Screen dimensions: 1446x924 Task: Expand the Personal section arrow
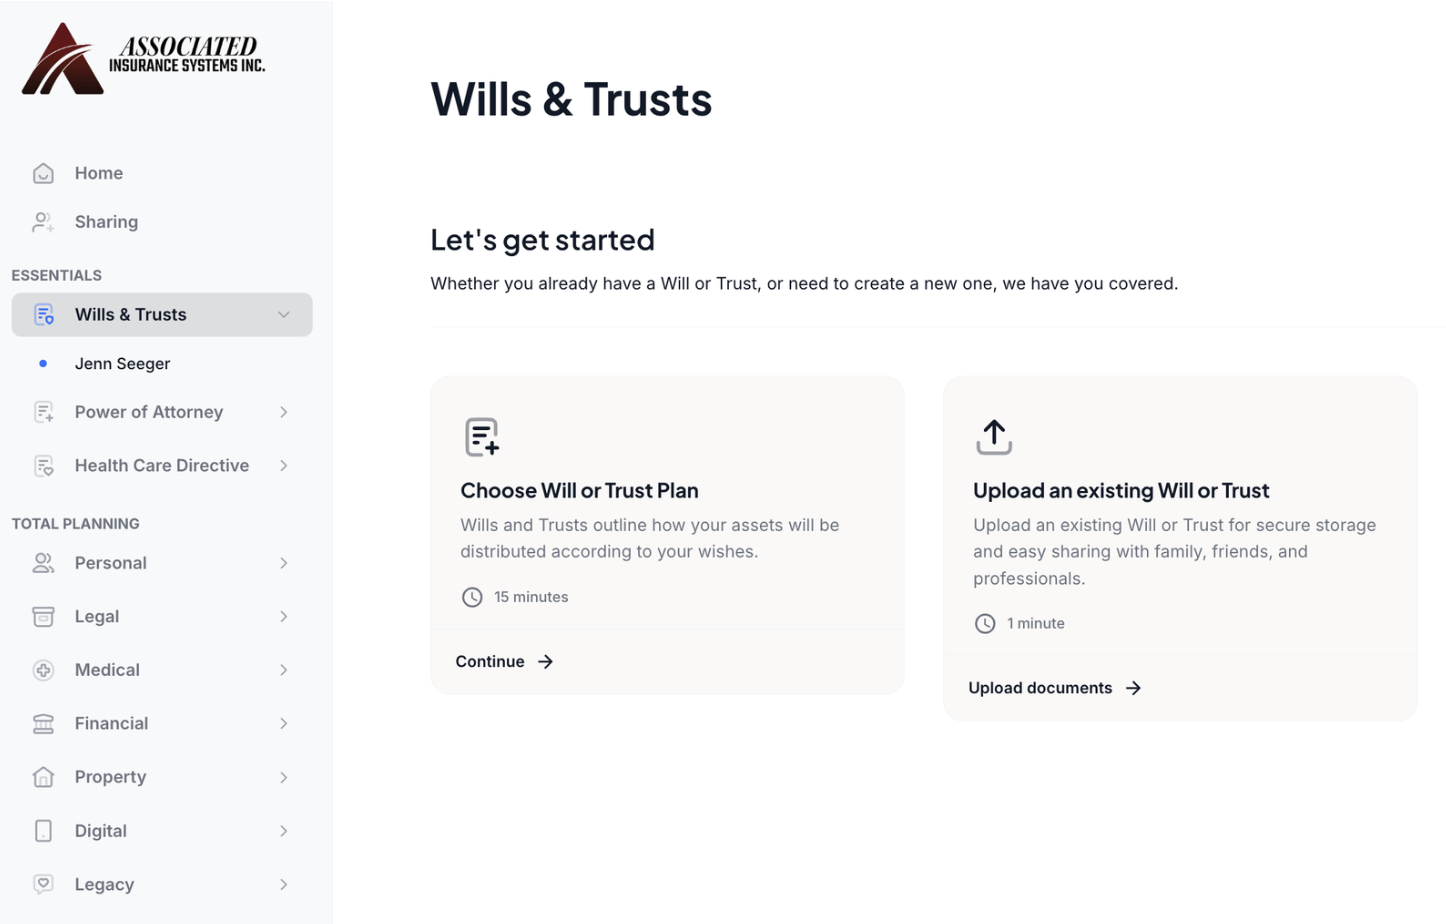pyautogui.click(x=284, y=563)
